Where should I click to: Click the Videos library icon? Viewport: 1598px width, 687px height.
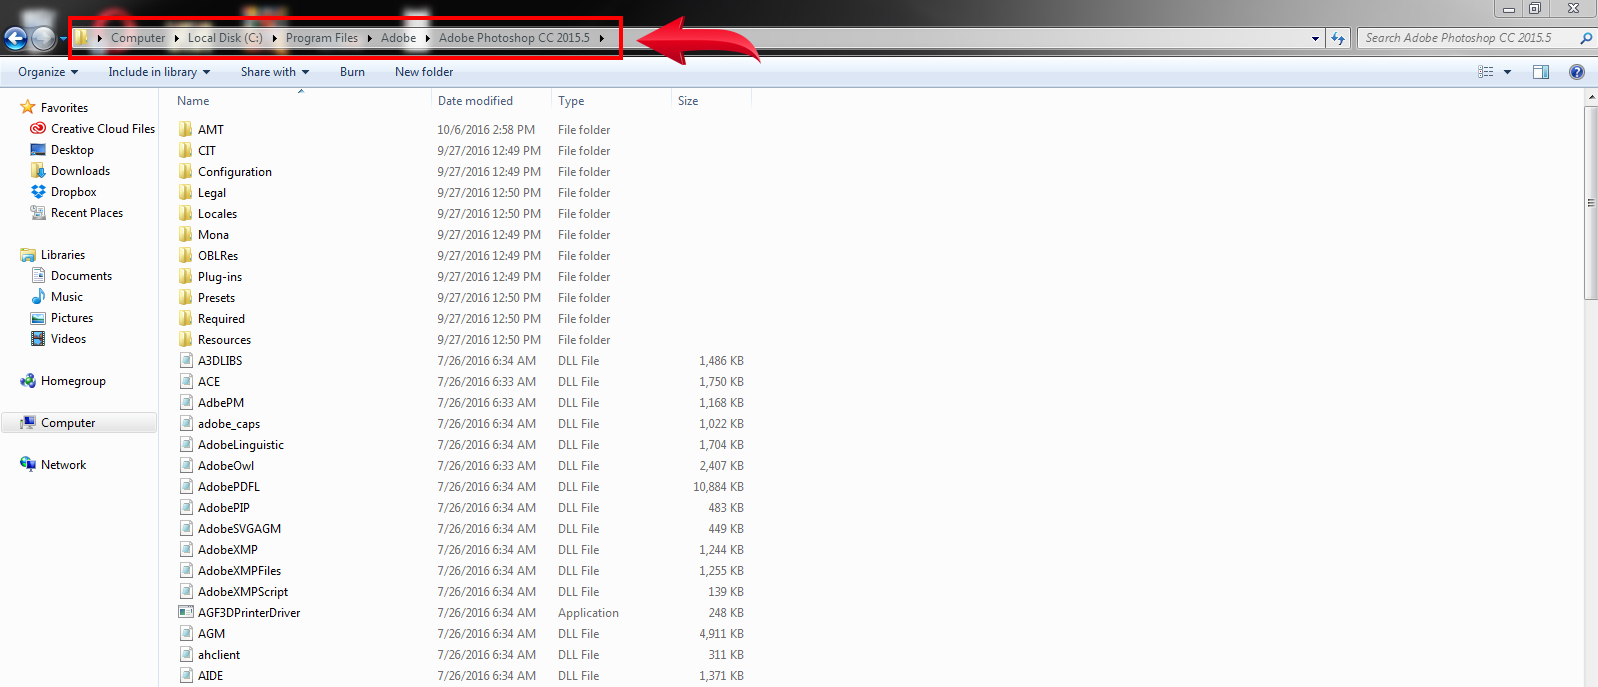[x=38, y=339]
